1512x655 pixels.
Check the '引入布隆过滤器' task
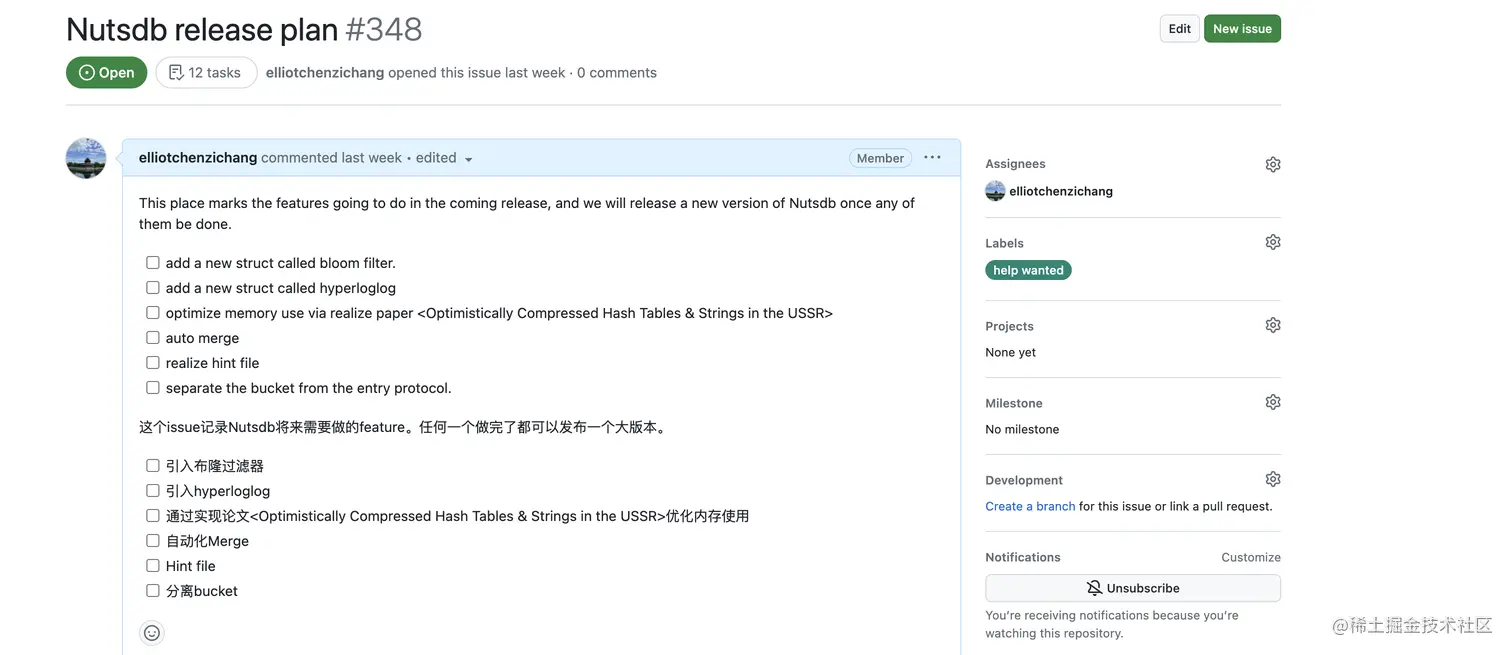coord(153,466)
